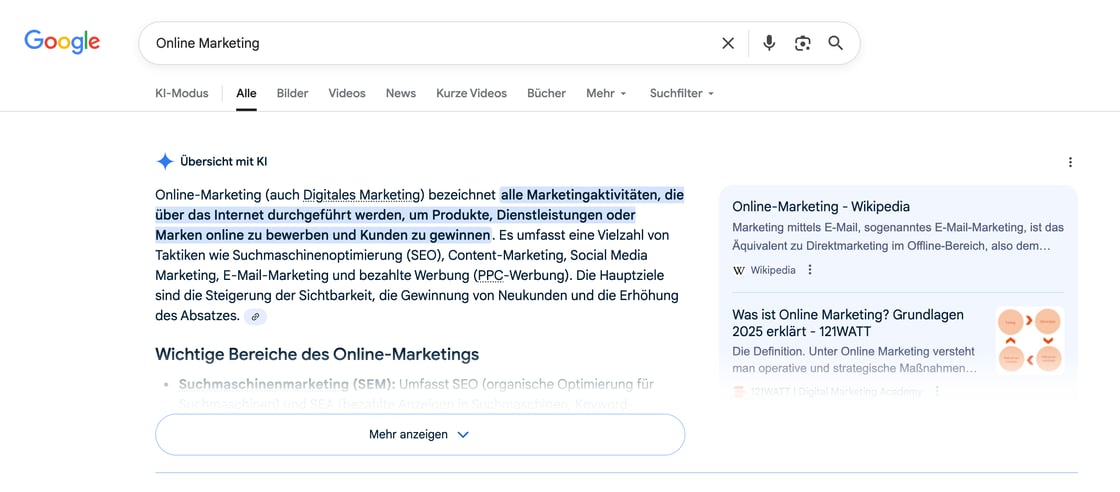Start voice search with microphone icon
Image resolution: width=1120 pixels, height=492 pixels.
click(x=769, y=43)
